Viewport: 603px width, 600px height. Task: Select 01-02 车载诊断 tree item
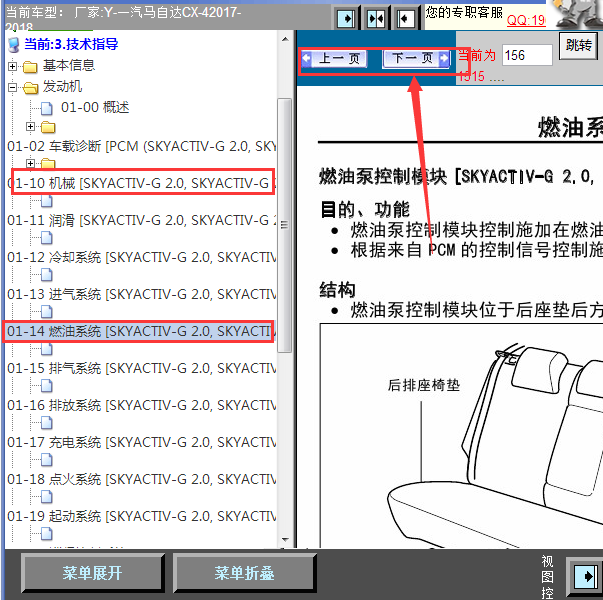click(142, 147)
